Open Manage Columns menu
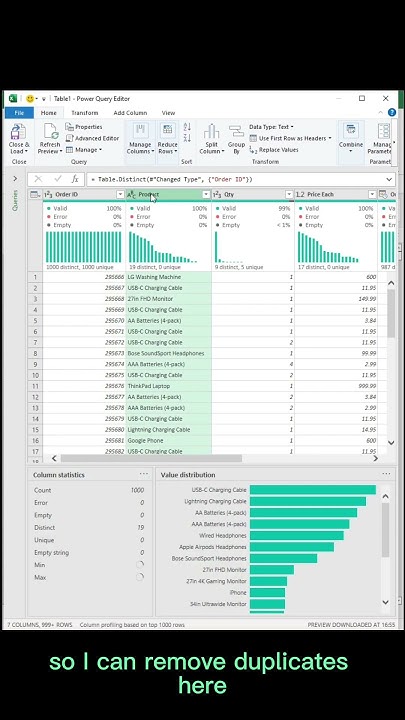Image resolution: width=405 pixels, height=720 pixels. (x=140, y=139)
